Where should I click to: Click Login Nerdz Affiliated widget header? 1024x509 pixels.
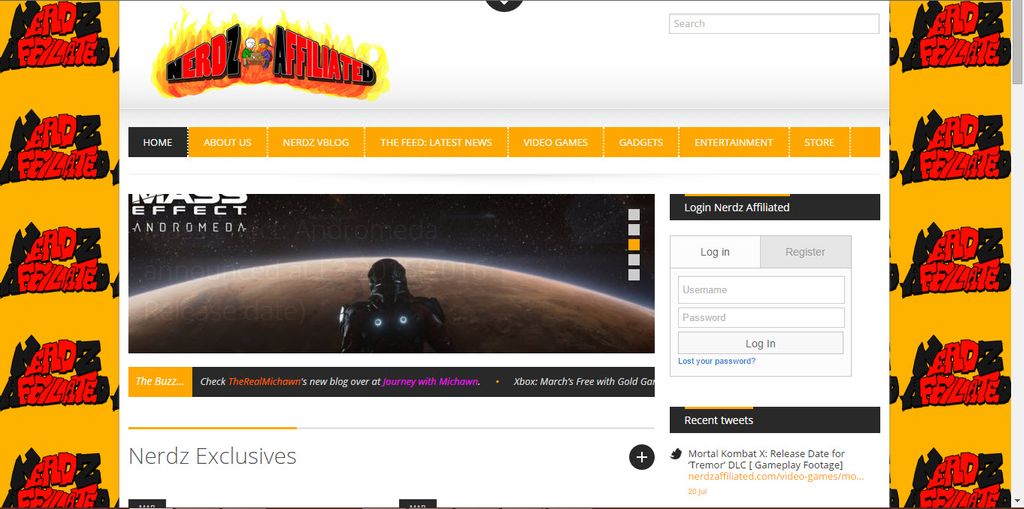pos(775,207)
